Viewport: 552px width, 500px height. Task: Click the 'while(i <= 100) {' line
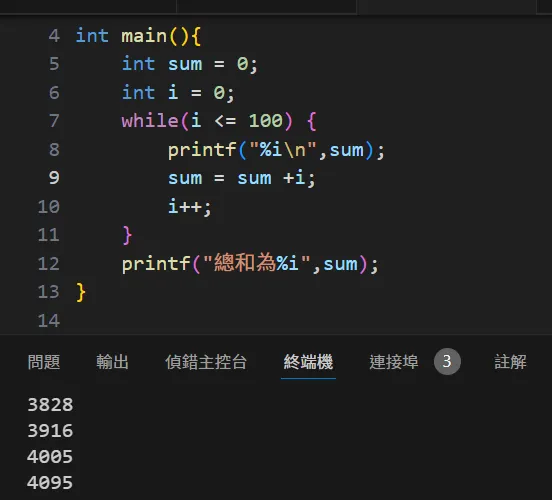[x=219, y=121]
